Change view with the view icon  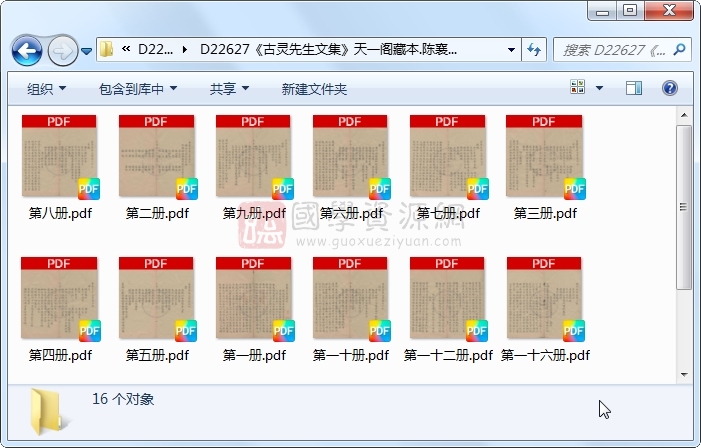(x=578, y=87)
